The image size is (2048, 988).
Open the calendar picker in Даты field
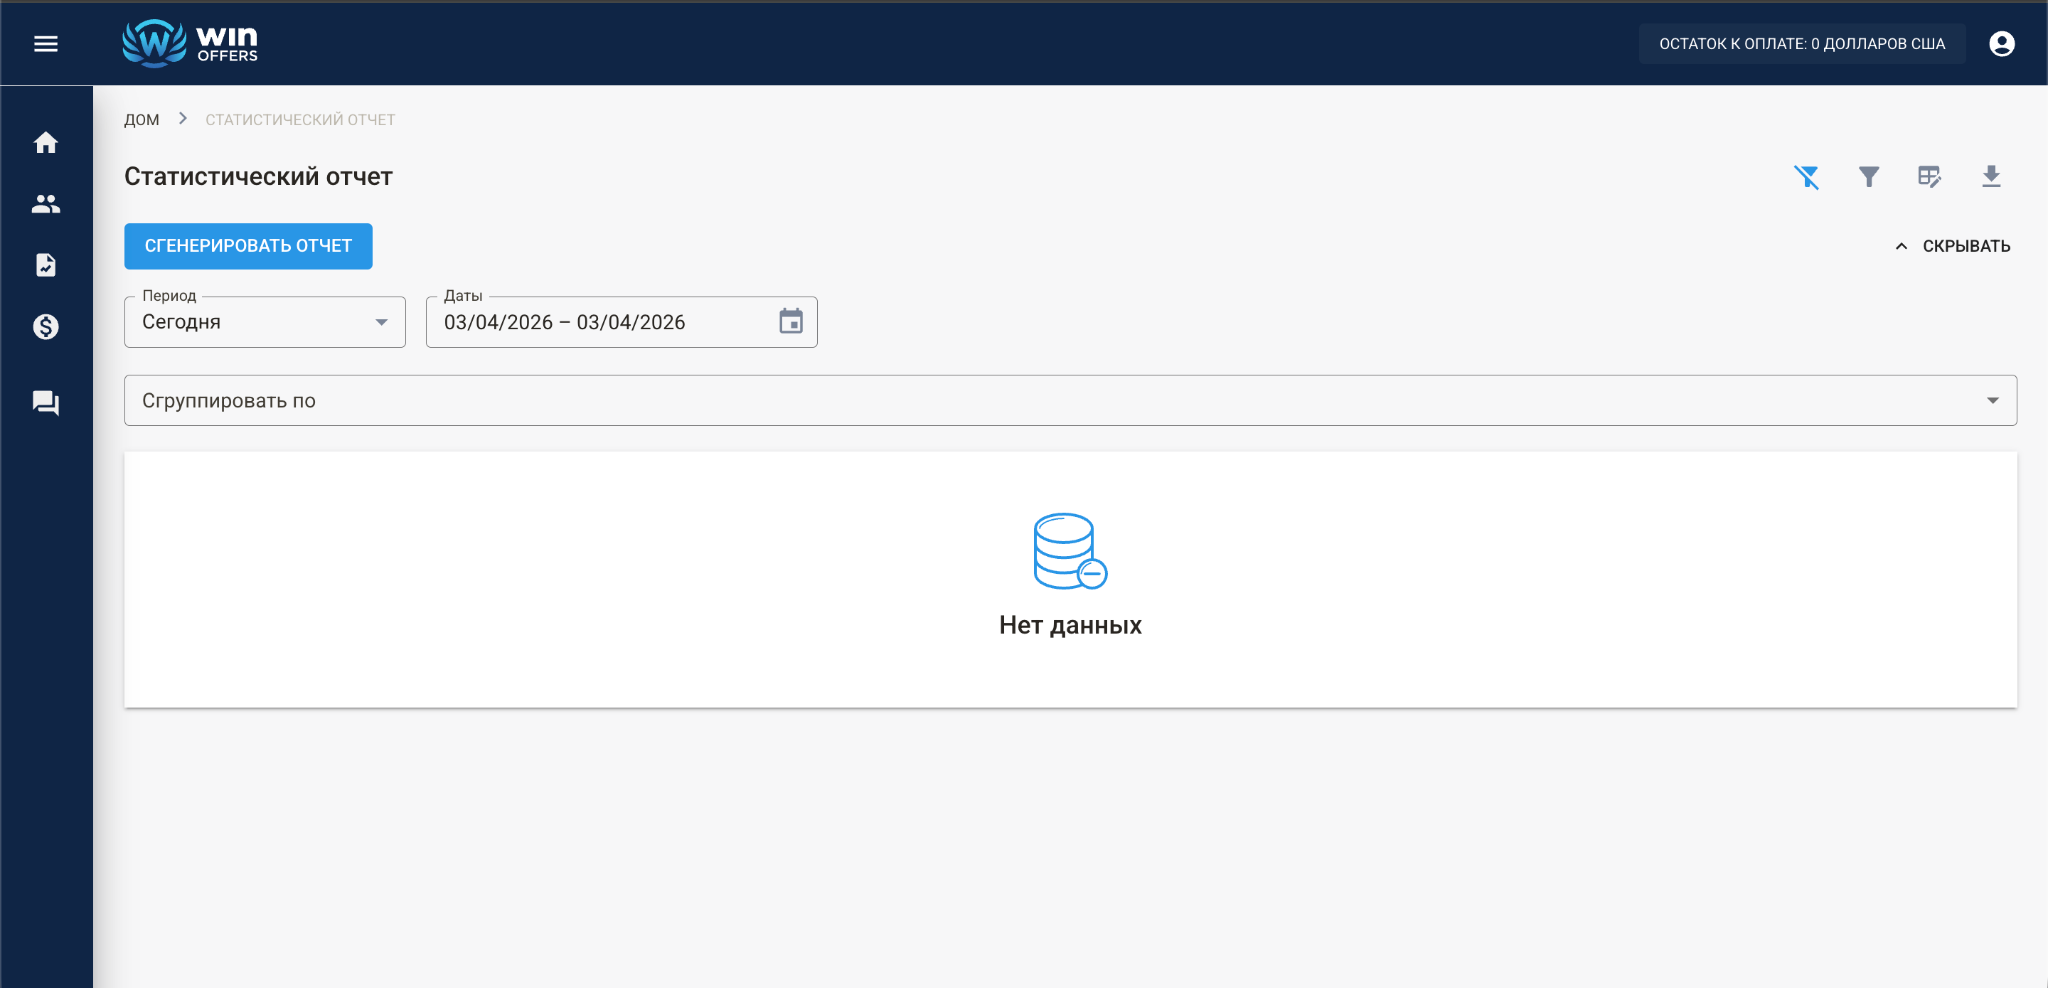pos(791,322)
